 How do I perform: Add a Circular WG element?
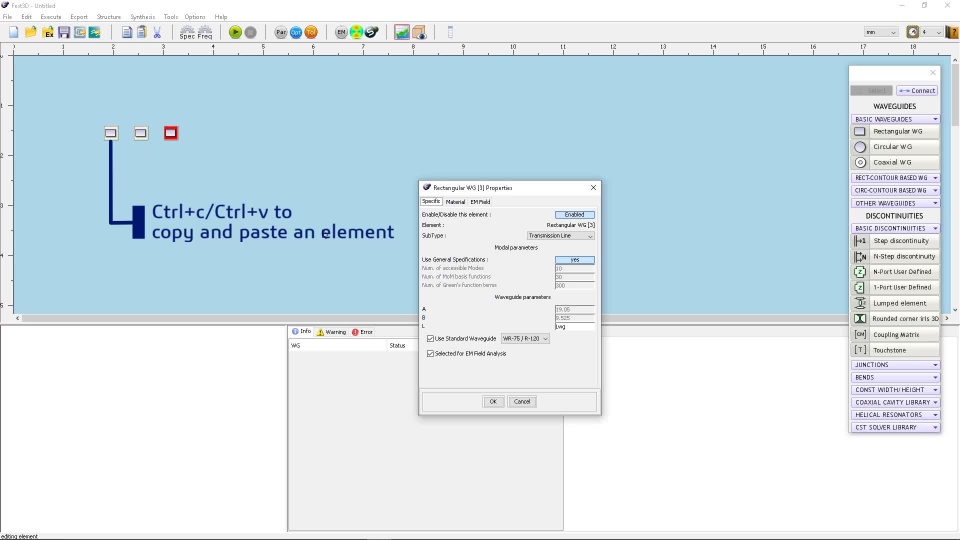[x=895, y=147]
